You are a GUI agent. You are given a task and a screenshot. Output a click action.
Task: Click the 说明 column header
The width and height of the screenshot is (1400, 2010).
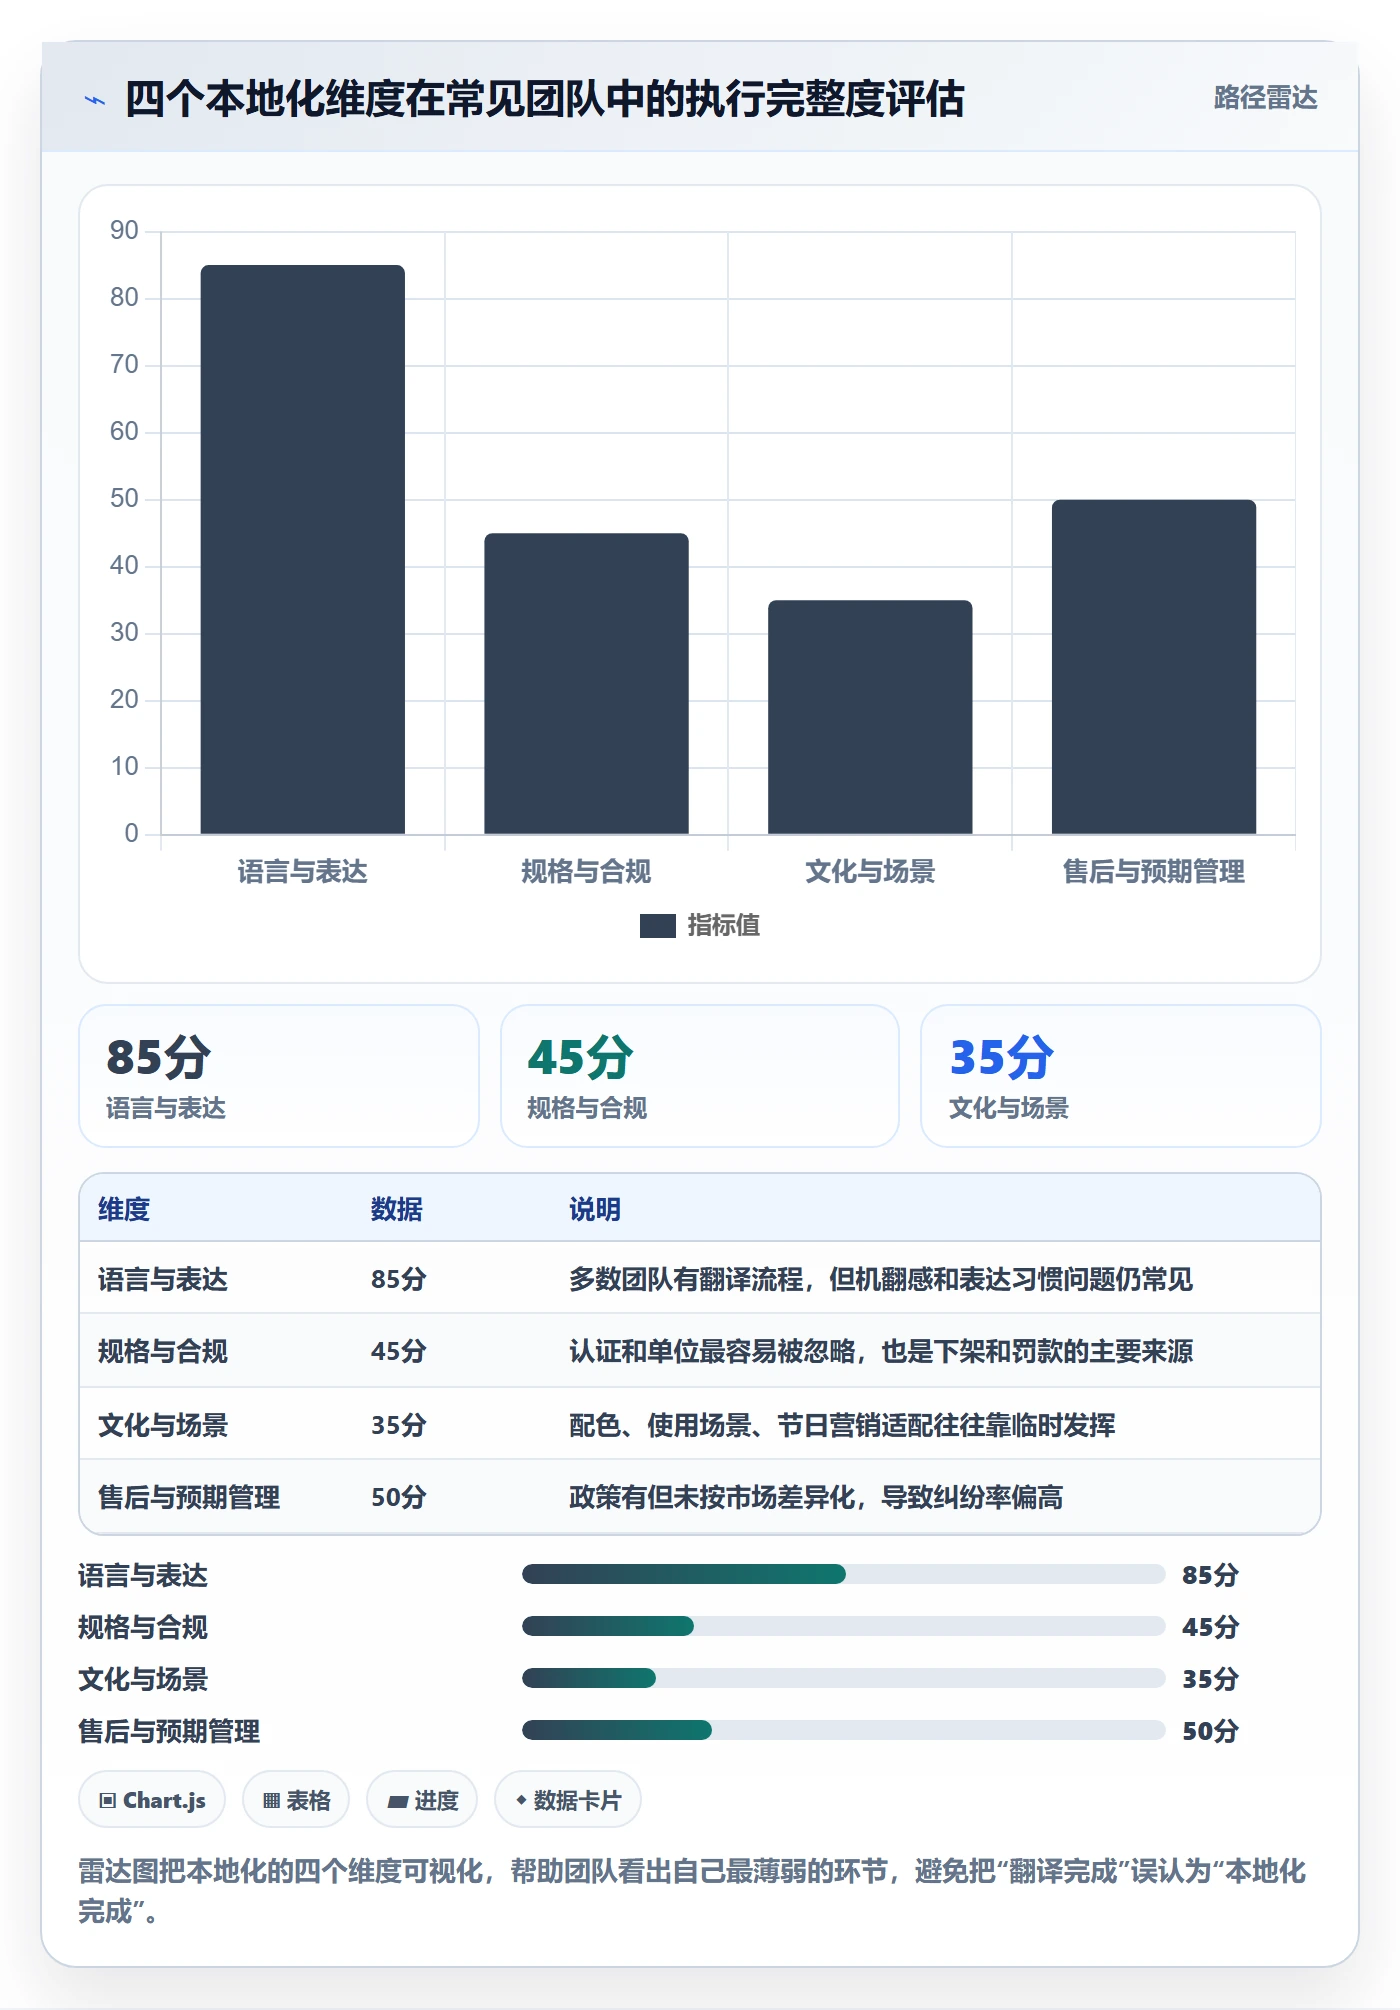[x=595, y=1209]
